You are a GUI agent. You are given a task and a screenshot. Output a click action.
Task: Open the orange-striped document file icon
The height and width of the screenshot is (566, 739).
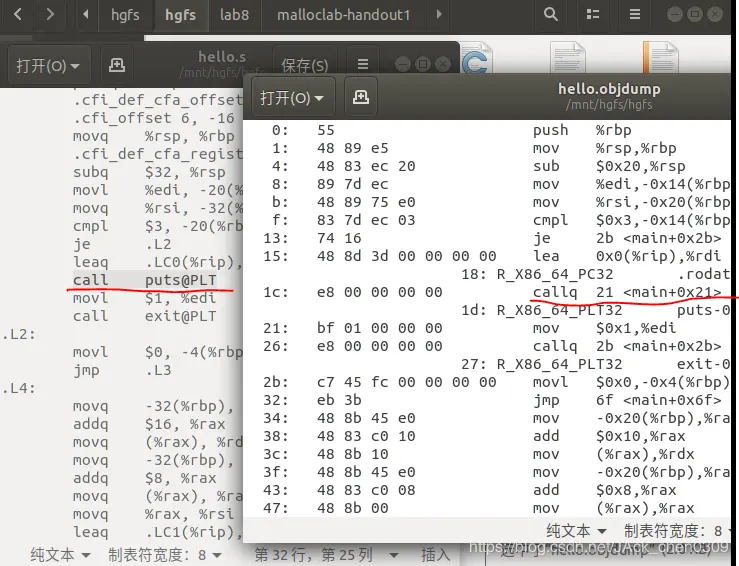pyautogui.click(x=660, y=57)
